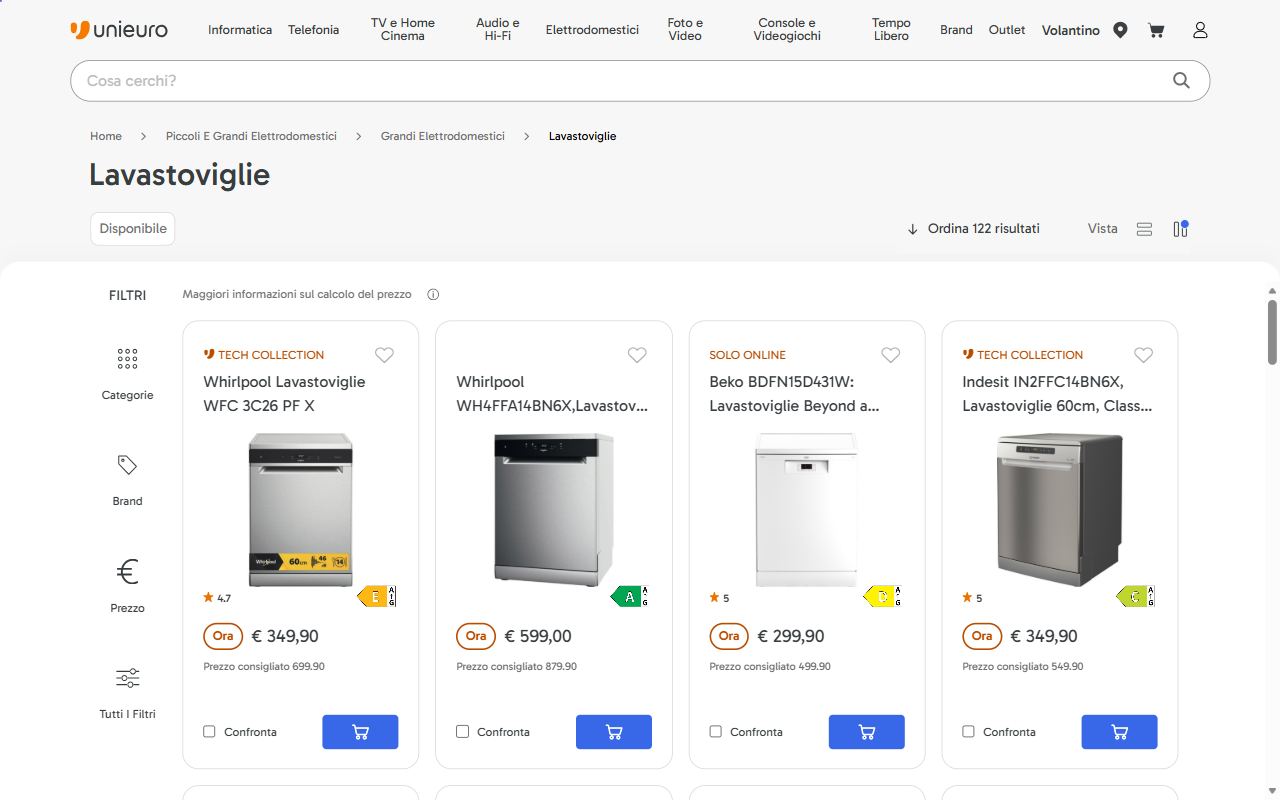Open the shopping cart in header
Image resolution: width=1280 pixels, height=800 pixels.
(x=1156, y=30)
